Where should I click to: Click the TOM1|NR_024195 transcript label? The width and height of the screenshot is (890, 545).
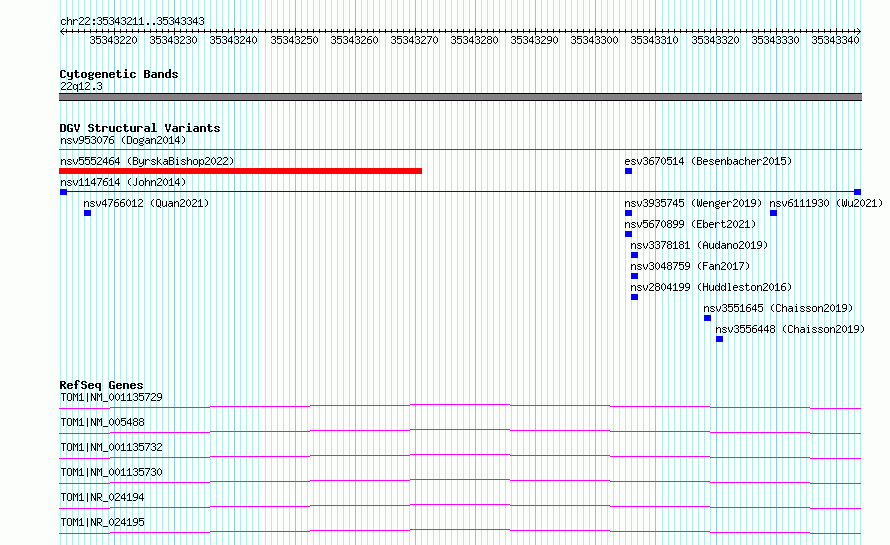click(x=102, y=522)
